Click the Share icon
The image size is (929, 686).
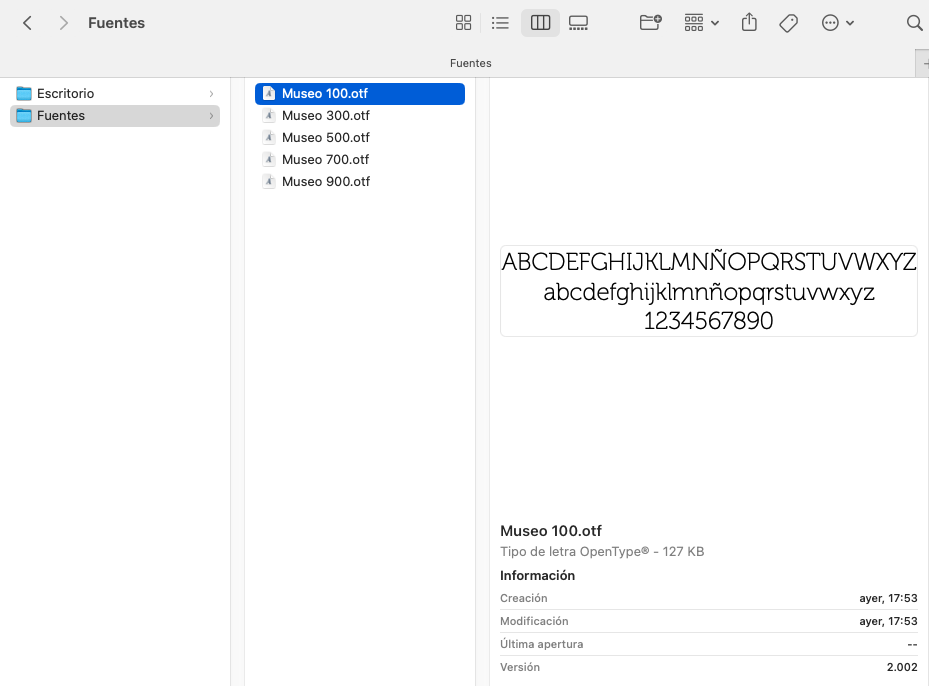[x=749, y=23]
